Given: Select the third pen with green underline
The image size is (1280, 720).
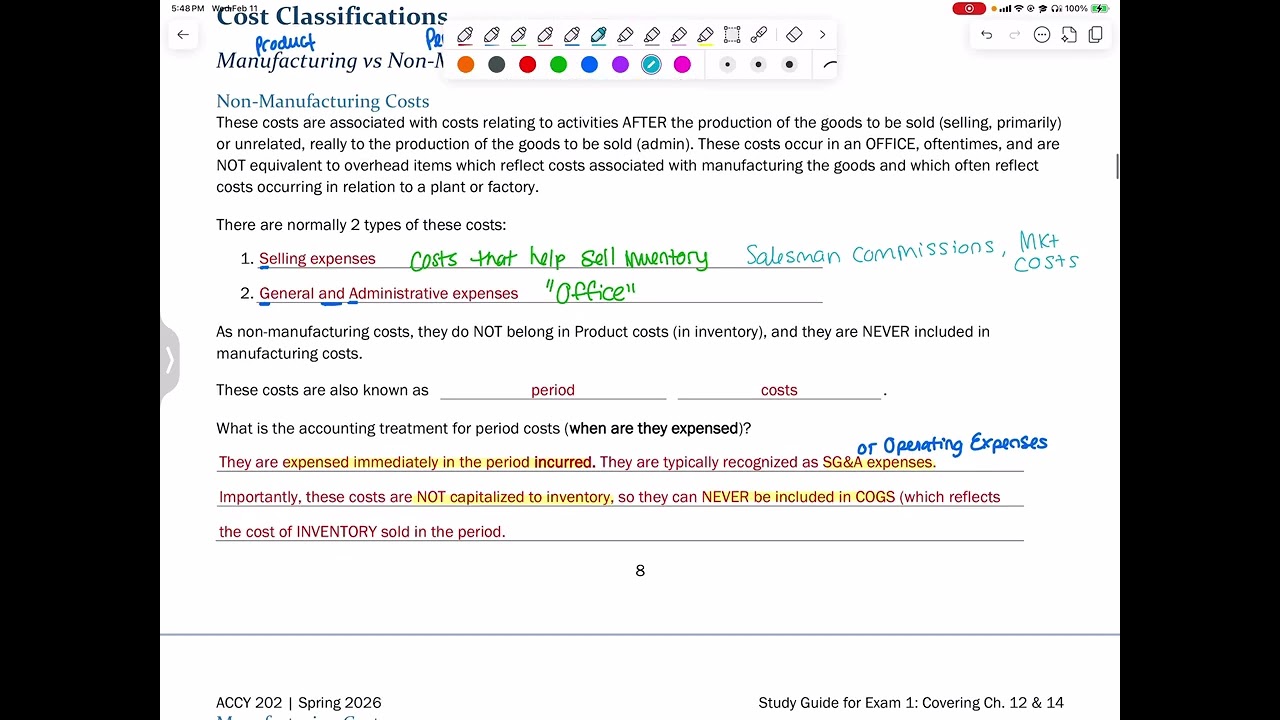Looking at the screenshot, I should [518, 35].
